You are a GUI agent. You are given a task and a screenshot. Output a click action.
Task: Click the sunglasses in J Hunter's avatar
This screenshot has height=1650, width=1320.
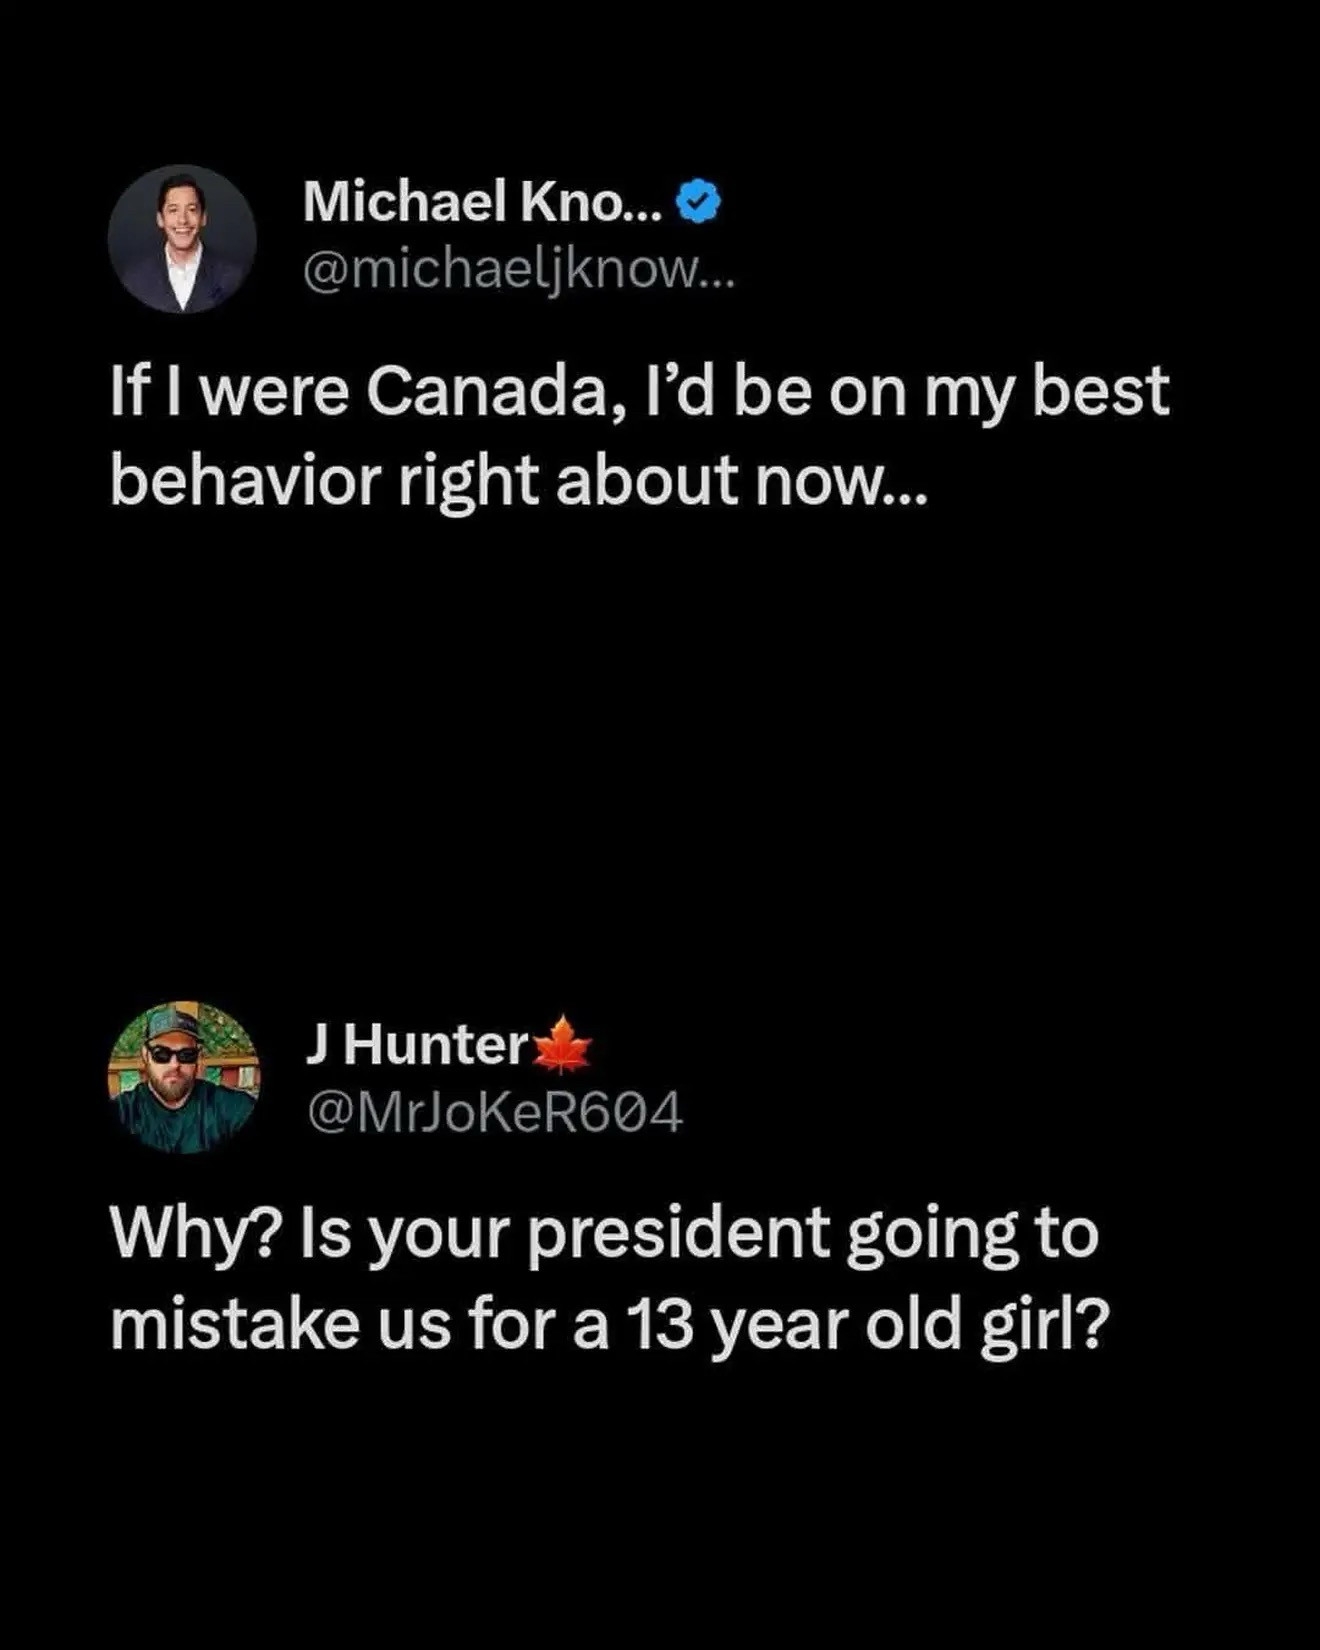pyautogui.click(x=174, y=1053)
